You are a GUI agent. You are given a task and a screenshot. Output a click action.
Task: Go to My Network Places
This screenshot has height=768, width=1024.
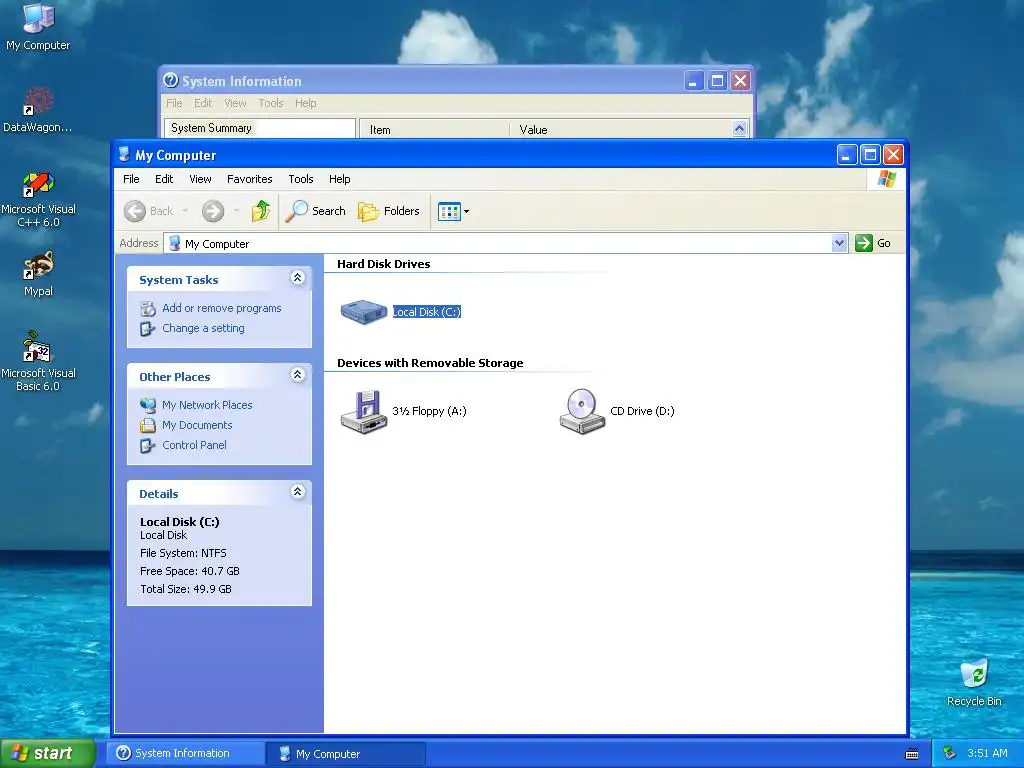click(207, 405)
